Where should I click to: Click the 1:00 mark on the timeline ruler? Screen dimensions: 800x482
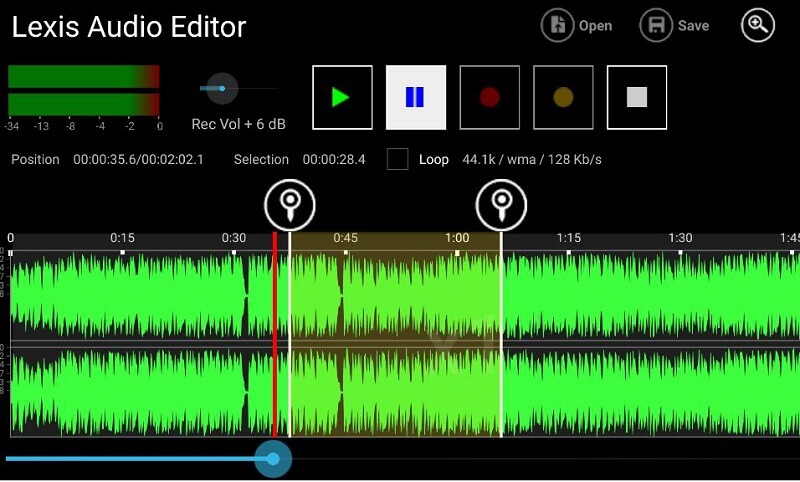(x=457, y=238)
